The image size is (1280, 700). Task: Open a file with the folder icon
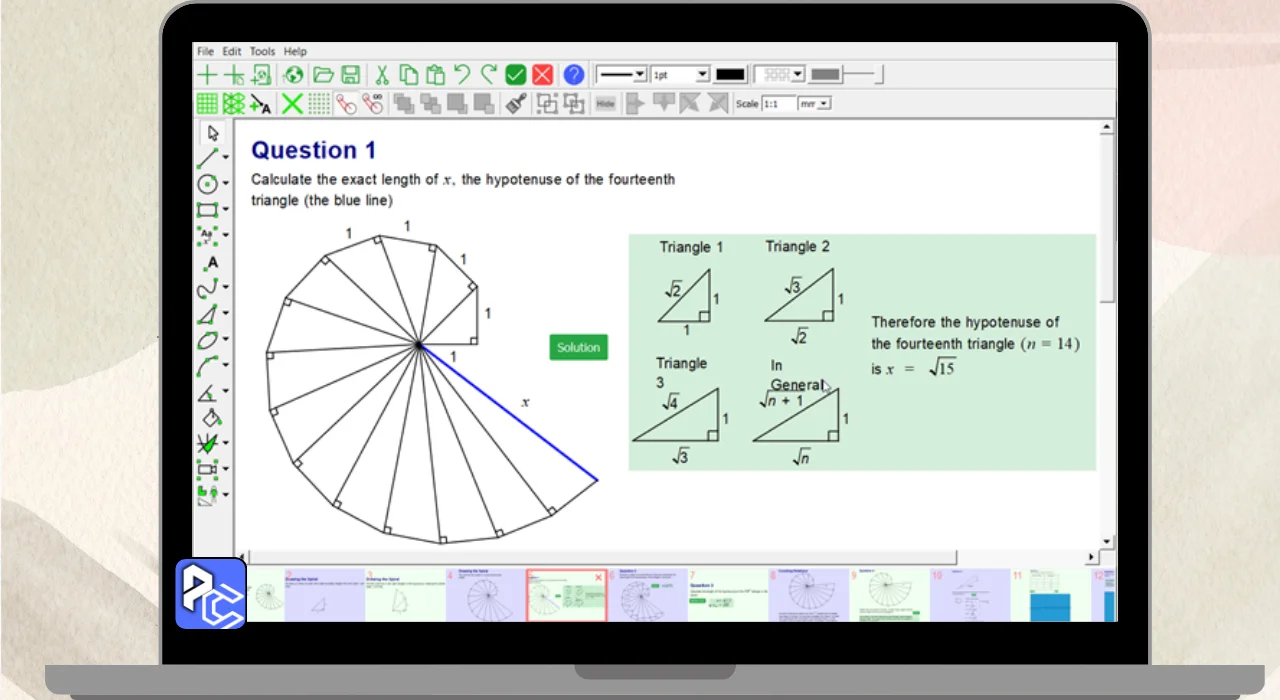[322, 74]
